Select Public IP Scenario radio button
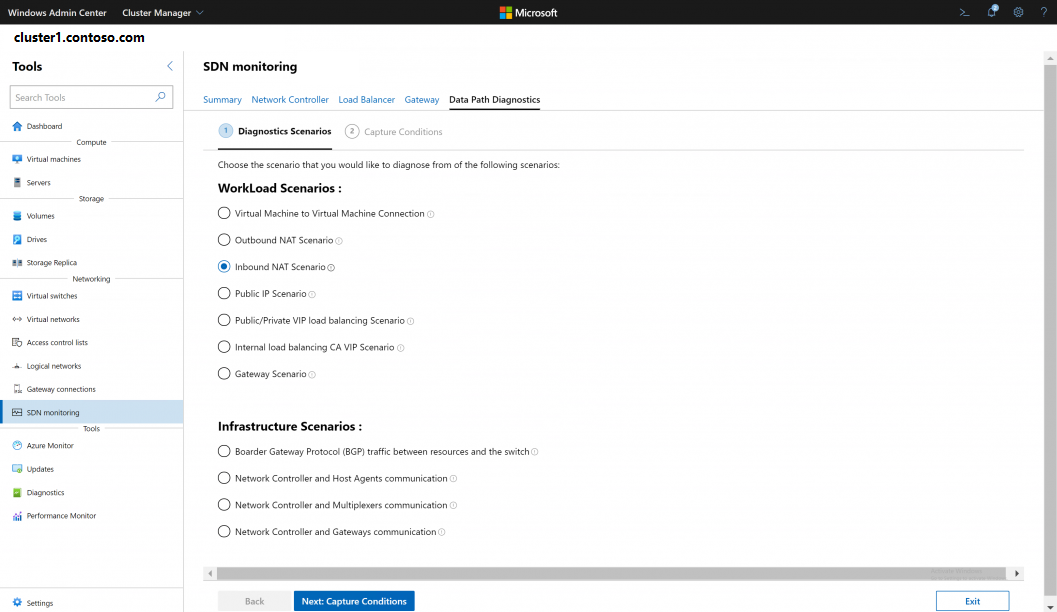Viewport: 1057px width, 612px height. pos(224,293)
